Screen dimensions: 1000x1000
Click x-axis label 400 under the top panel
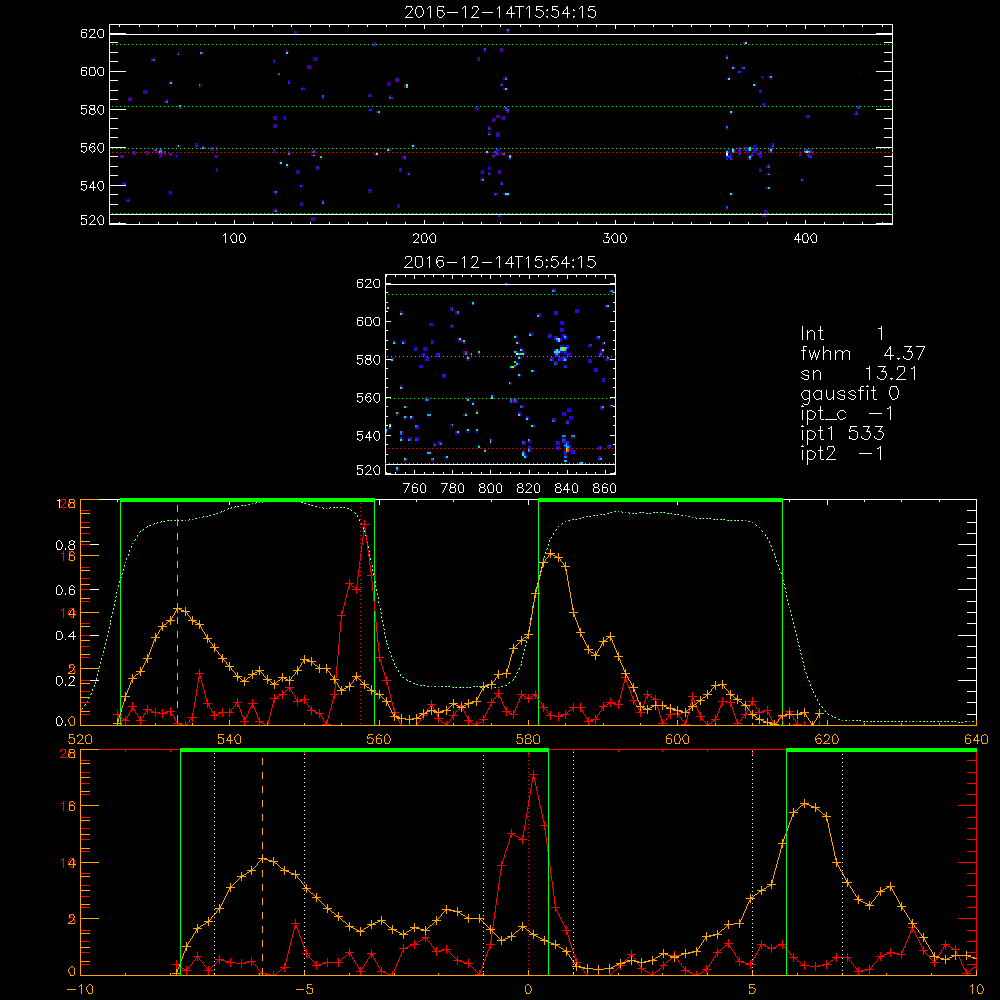pyautogui.click(x=805, y=239)
